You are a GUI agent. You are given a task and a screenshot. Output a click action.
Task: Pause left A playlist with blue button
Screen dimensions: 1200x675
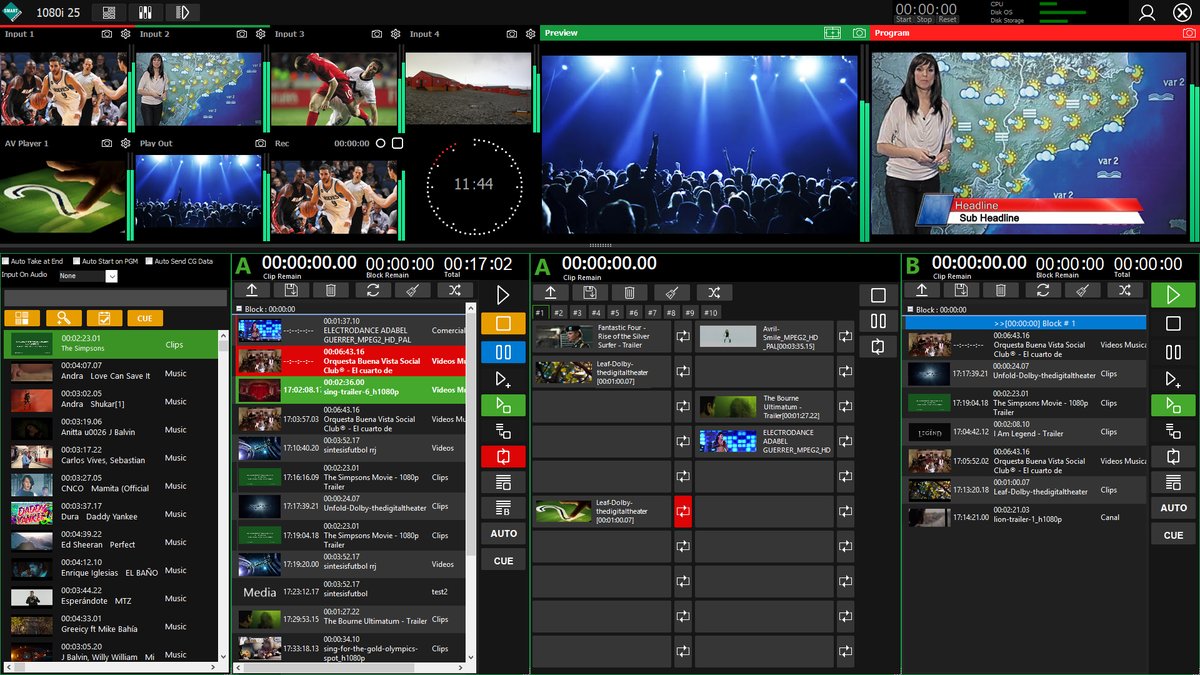(x=503, y=351)
